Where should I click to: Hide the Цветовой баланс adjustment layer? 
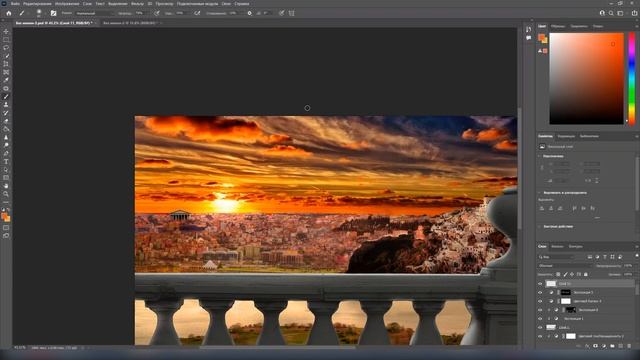point(540,301)
